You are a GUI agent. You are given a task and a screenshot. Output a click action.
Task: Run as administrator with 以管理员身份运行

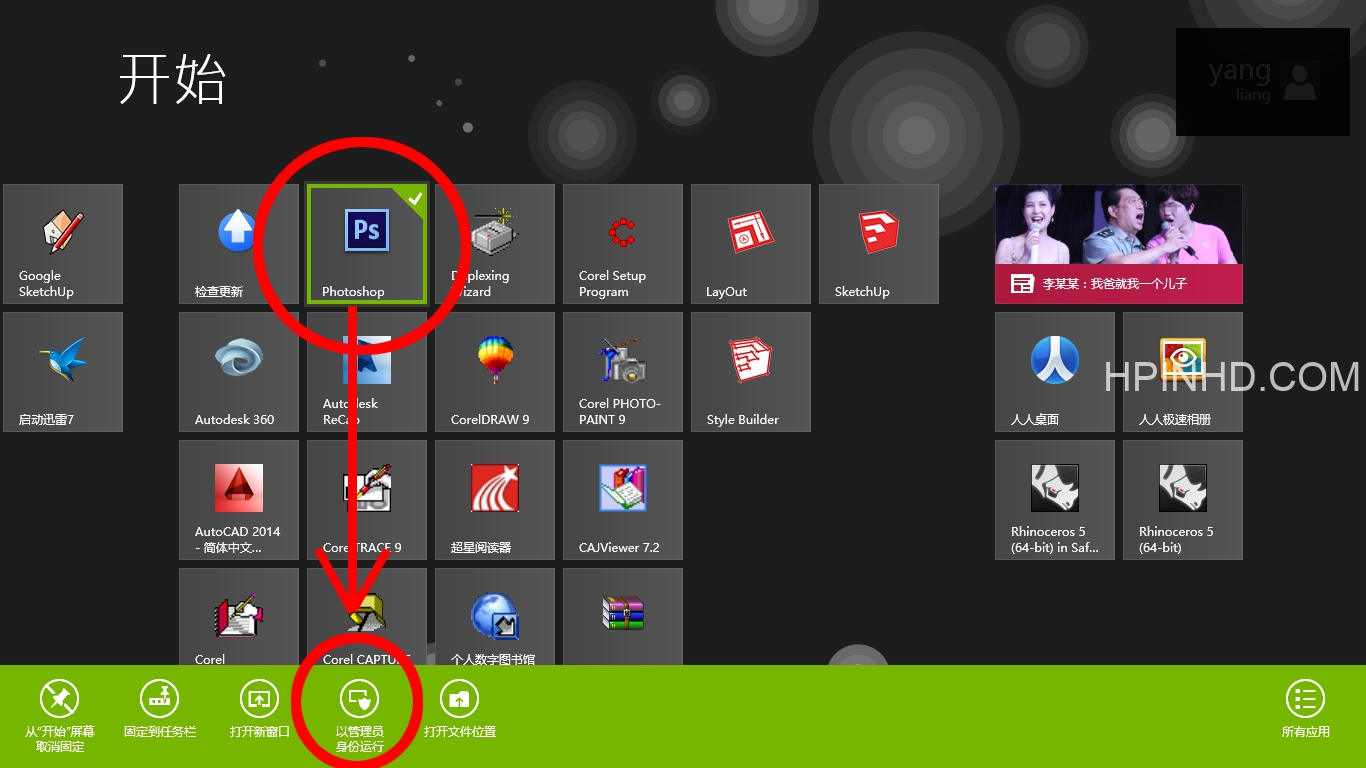360,716
